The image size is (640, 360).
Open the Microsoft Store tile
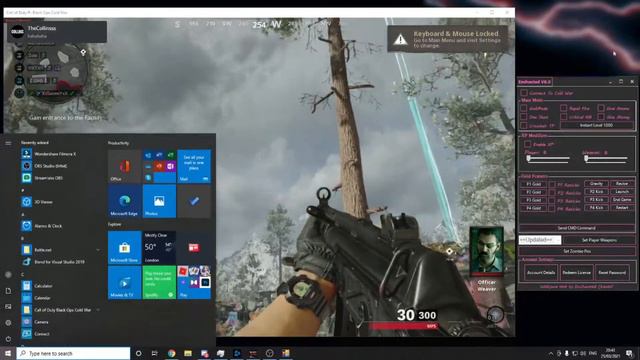pos(124,247)
